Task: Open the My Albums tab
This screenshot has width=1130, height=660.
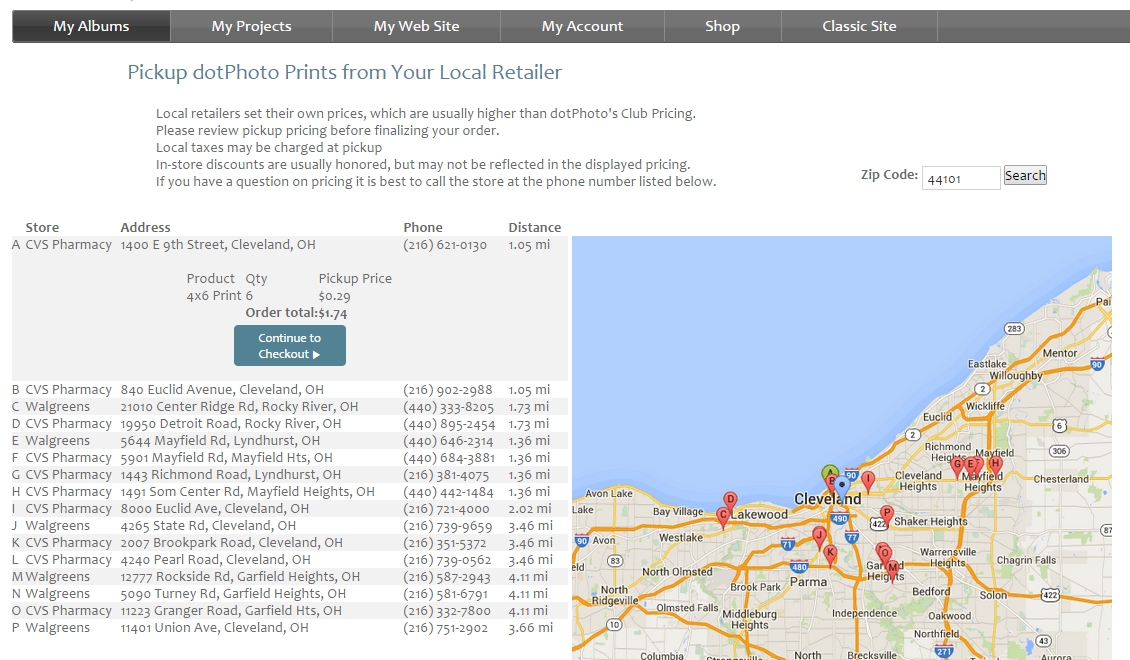Action: pyautogui.click(x=91, y=26)
